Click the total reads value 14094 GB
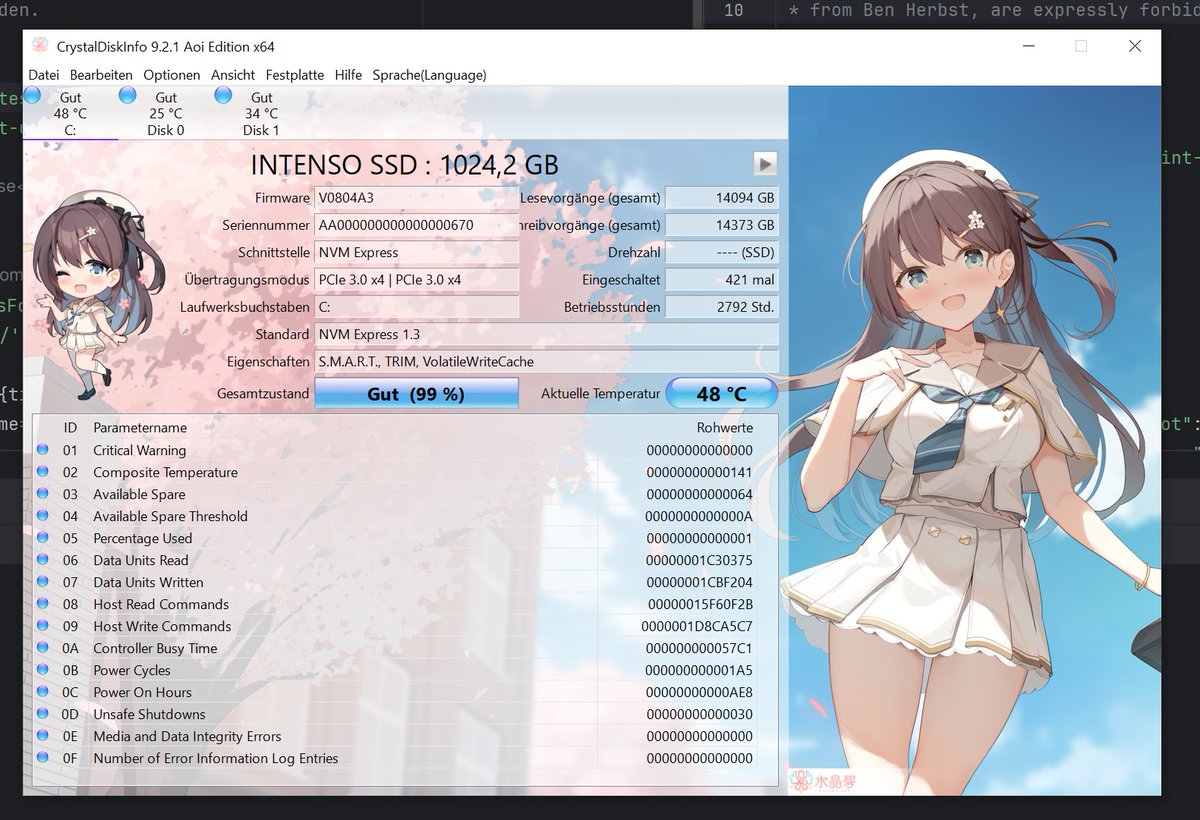The width and height of the screenshot is (1200, 820). (x=721, y=198)
